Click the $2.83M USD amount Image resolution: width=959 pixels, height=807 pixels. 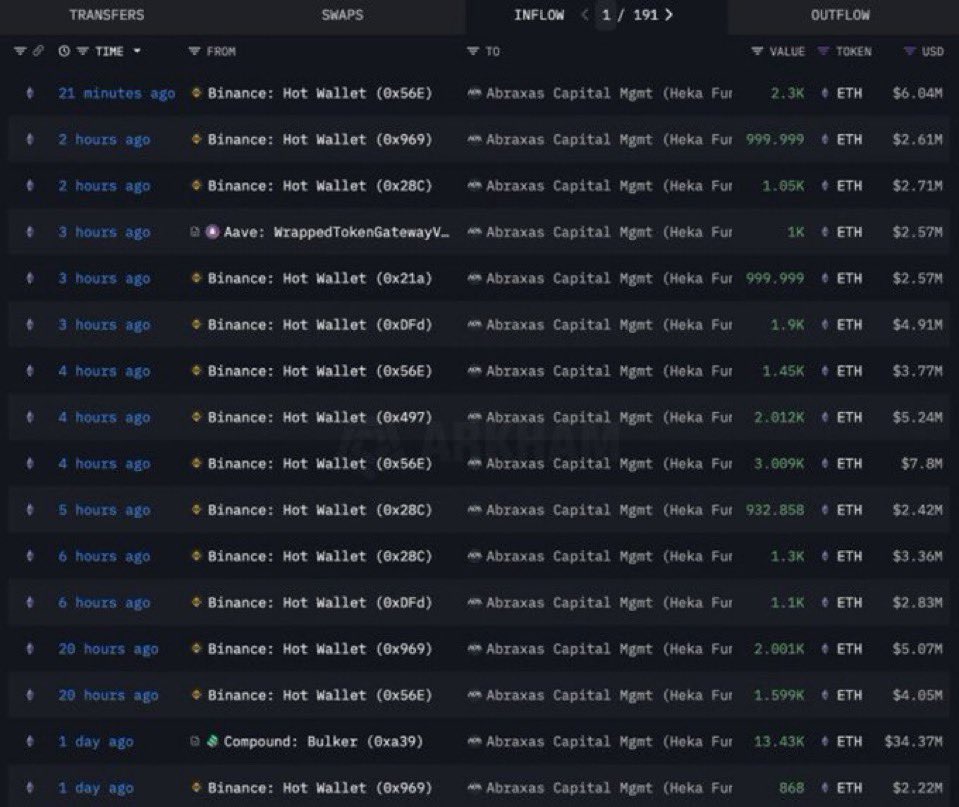click(x=917, y=603)
